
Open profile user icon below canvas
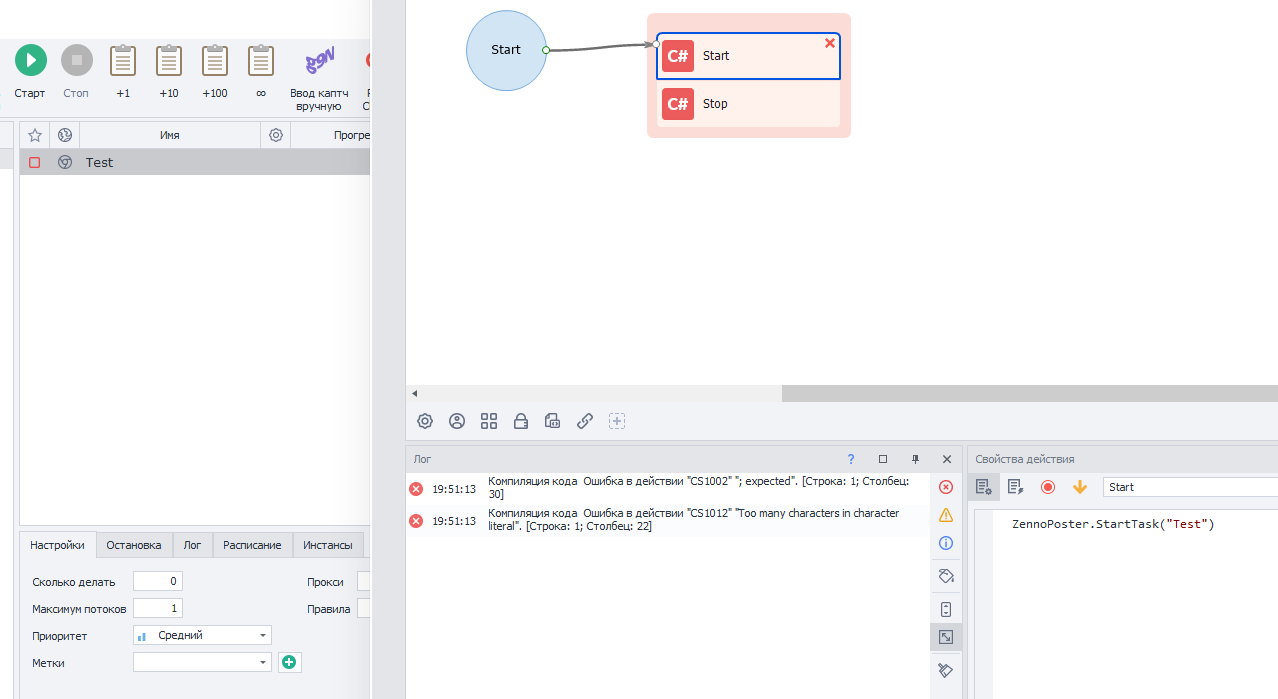pos(457,421)
